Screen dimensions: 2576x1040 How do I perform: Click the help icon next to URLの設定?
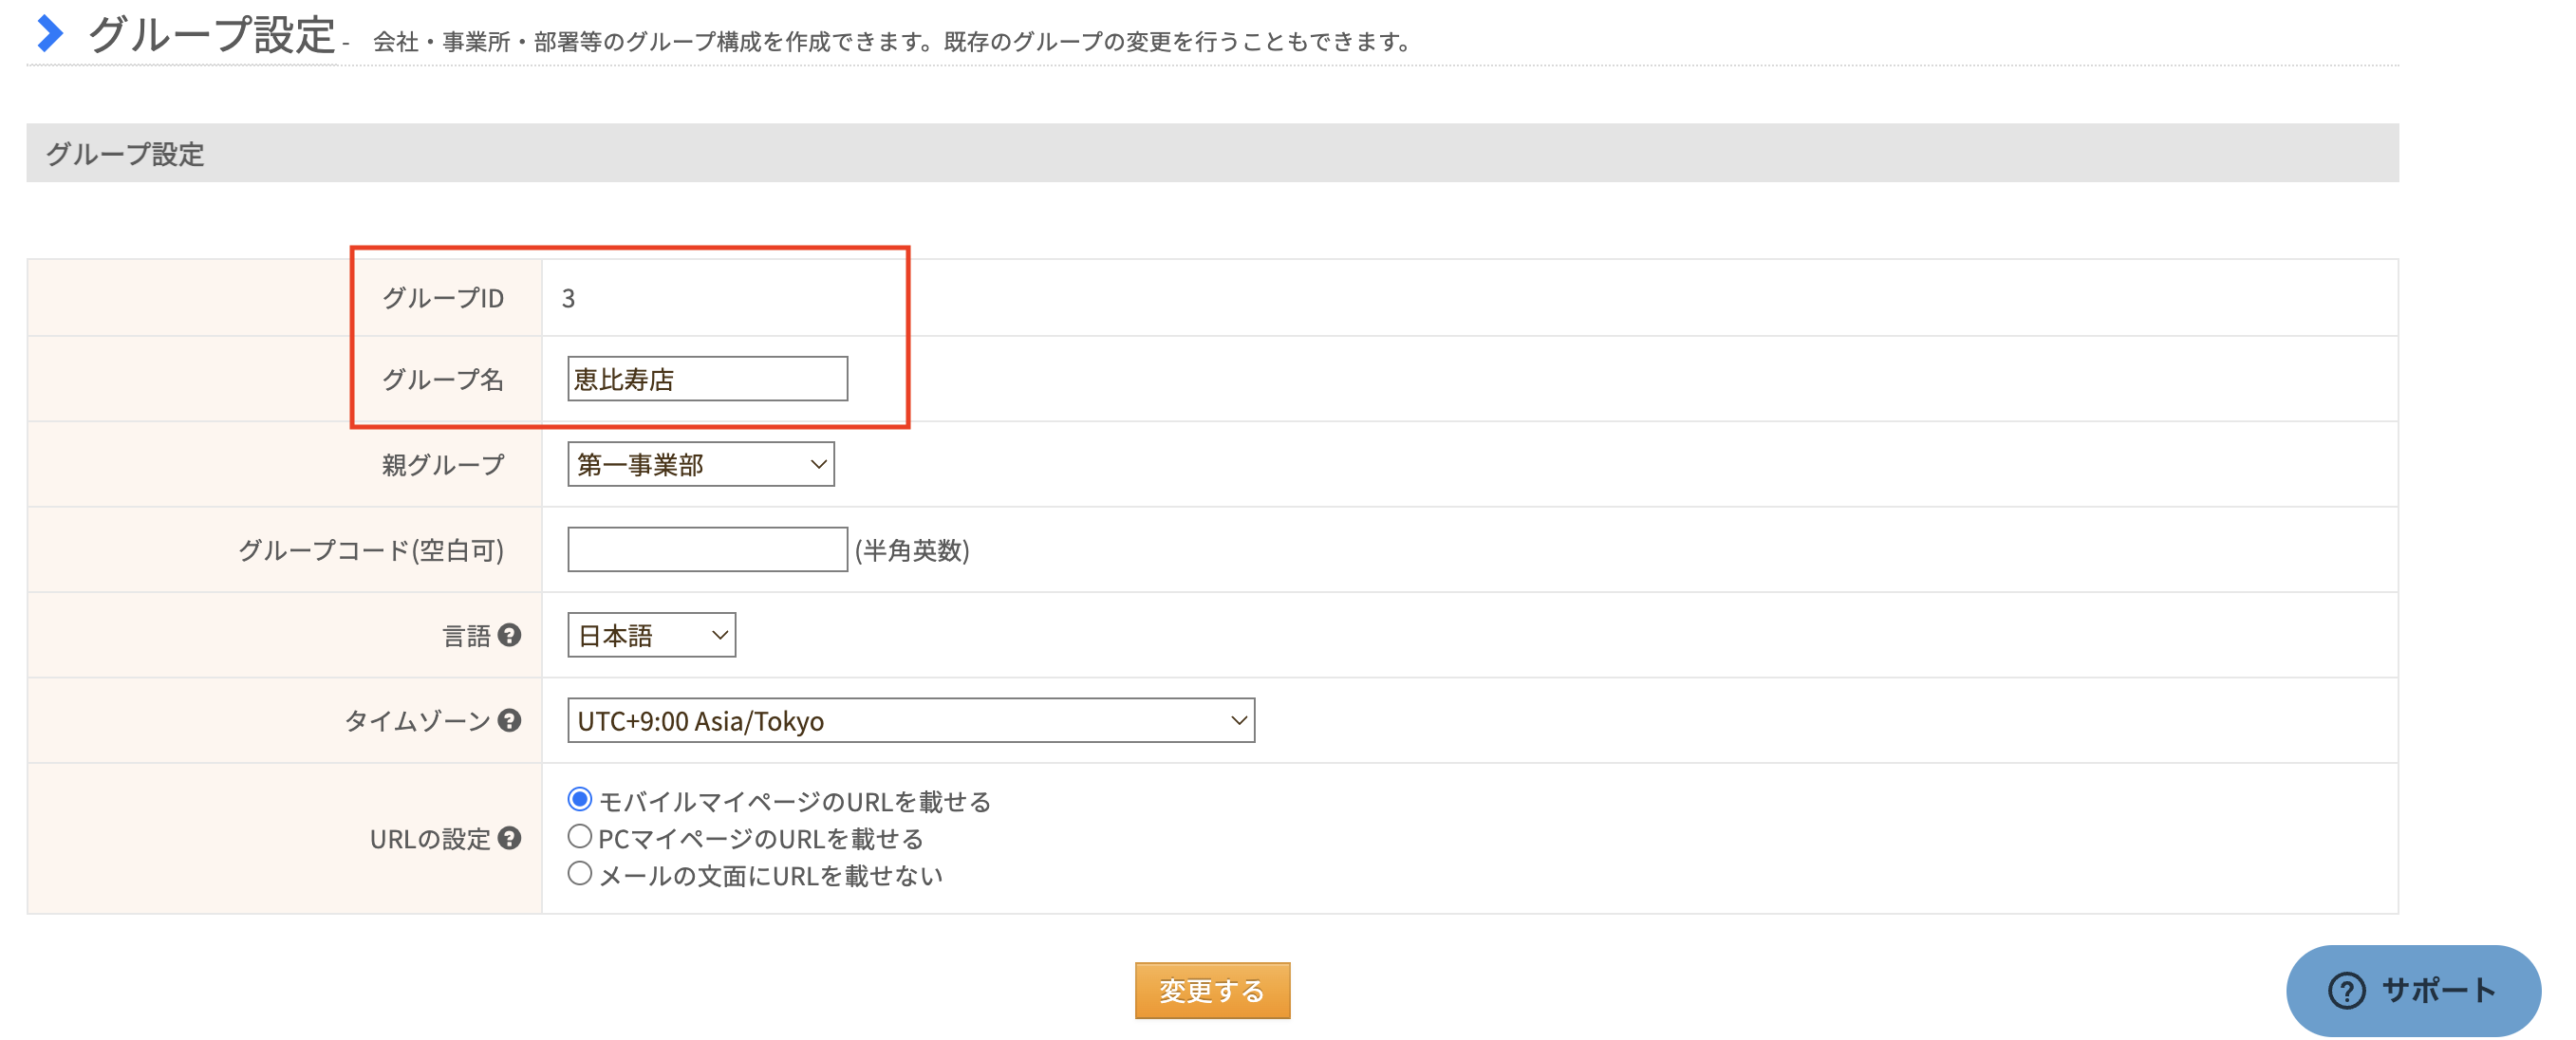(x=509, y=838)
